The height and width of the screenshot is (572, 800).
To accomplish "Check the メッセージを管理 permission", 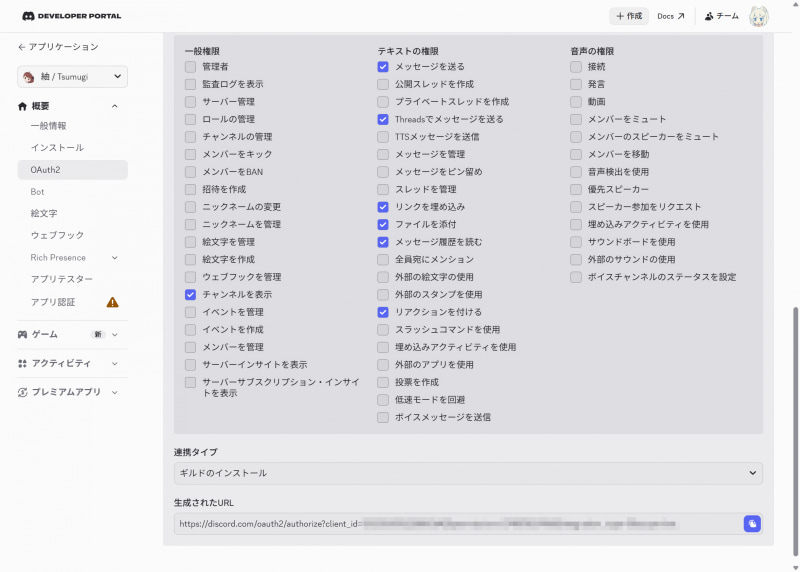I will pos(383,154).
